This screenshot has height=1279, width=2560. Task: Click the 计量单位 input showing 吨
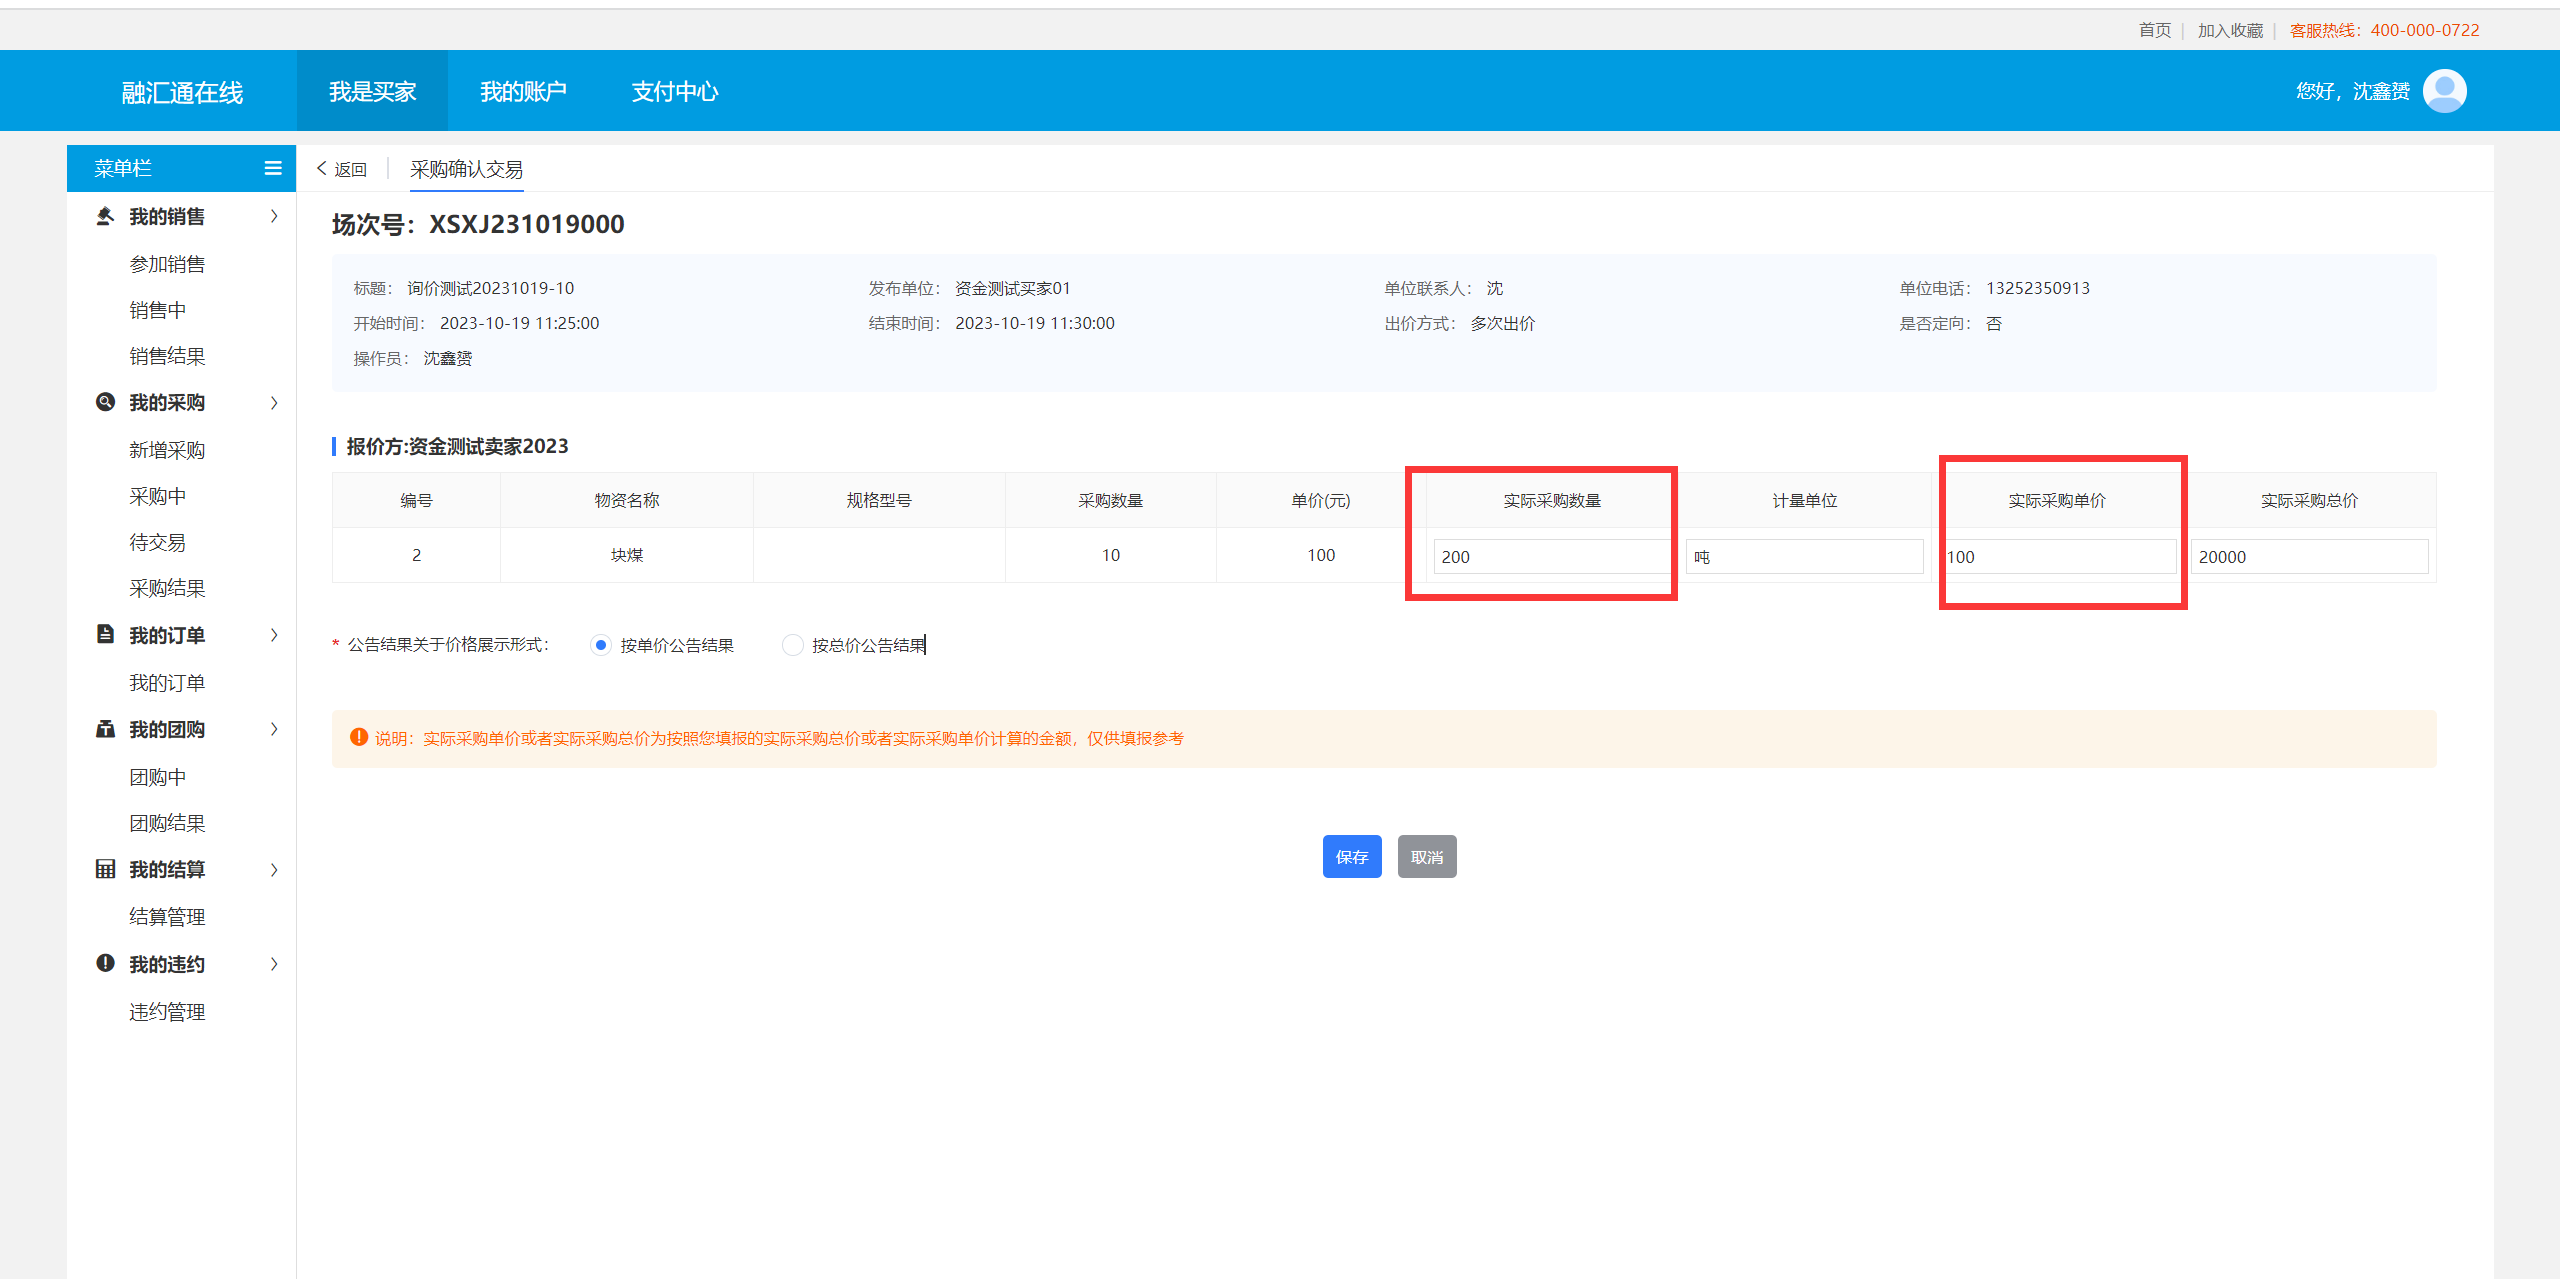coord(1804,557)
